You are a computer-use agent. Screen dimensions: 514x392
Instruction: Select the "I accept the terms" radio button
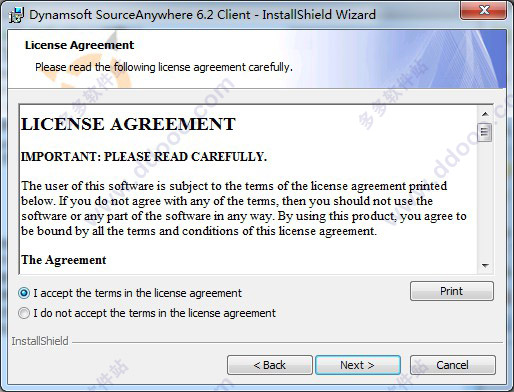click(x=24, y=293)
